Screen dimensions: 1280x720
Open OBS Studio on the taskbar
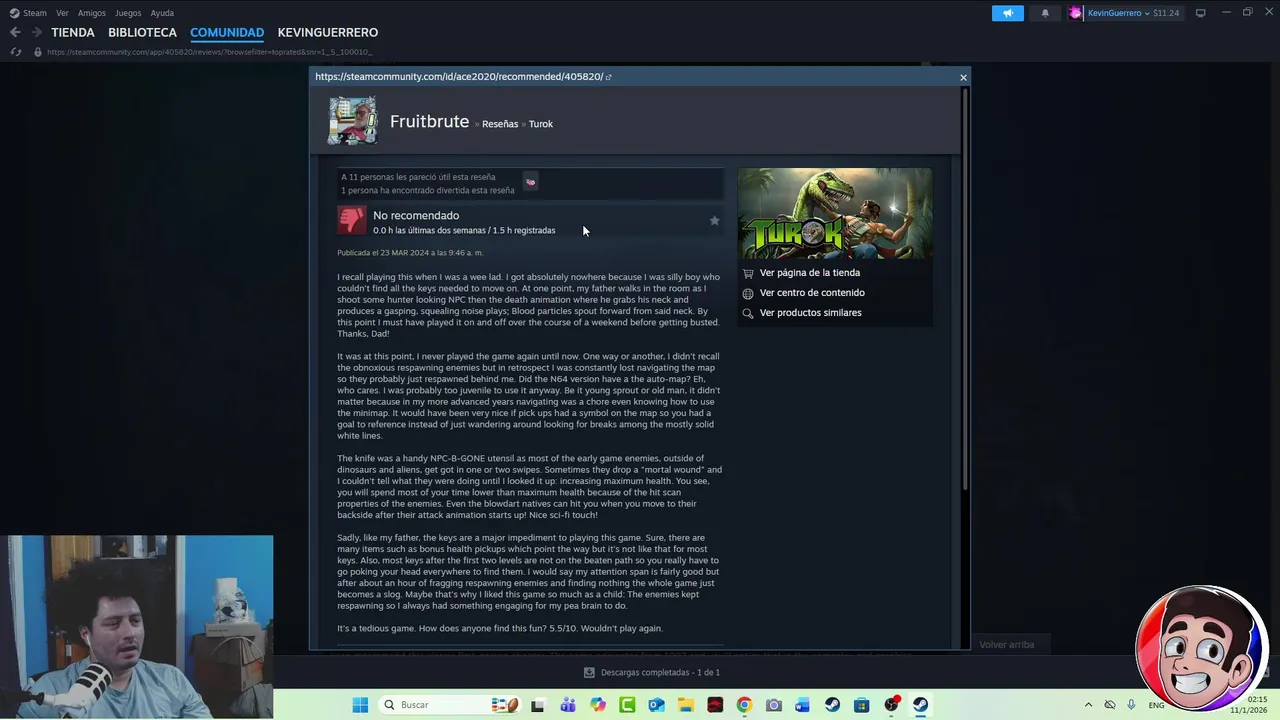(891, 705)
